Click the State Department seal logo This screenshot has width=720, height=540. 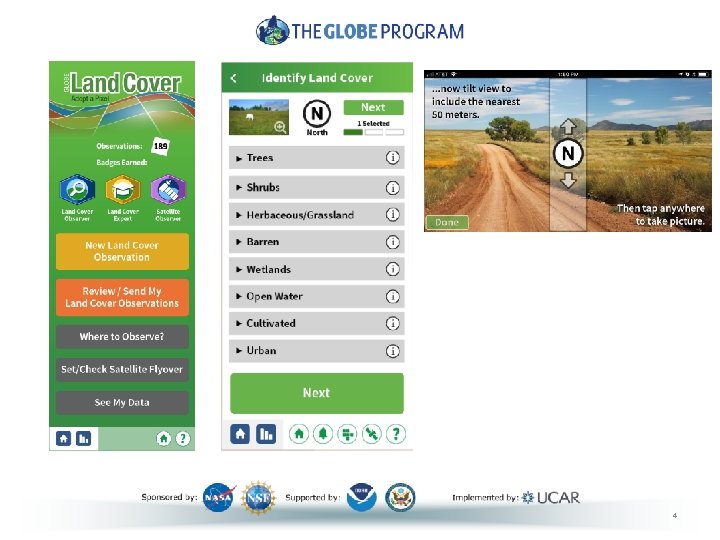coord(400,497)
